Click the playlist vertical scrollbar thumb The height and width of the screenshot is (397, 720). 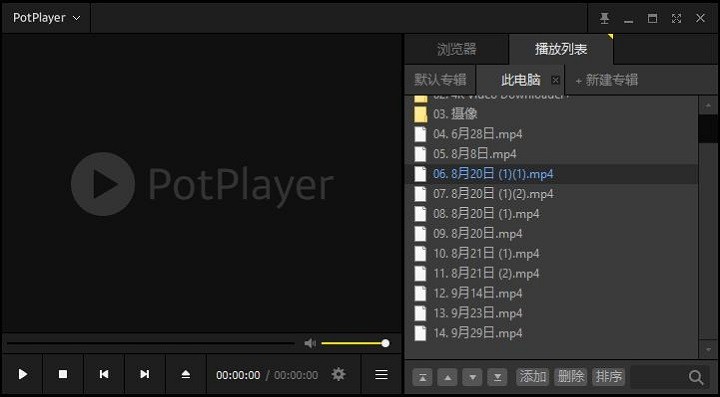pyautogui.click(x=708, y=129)
